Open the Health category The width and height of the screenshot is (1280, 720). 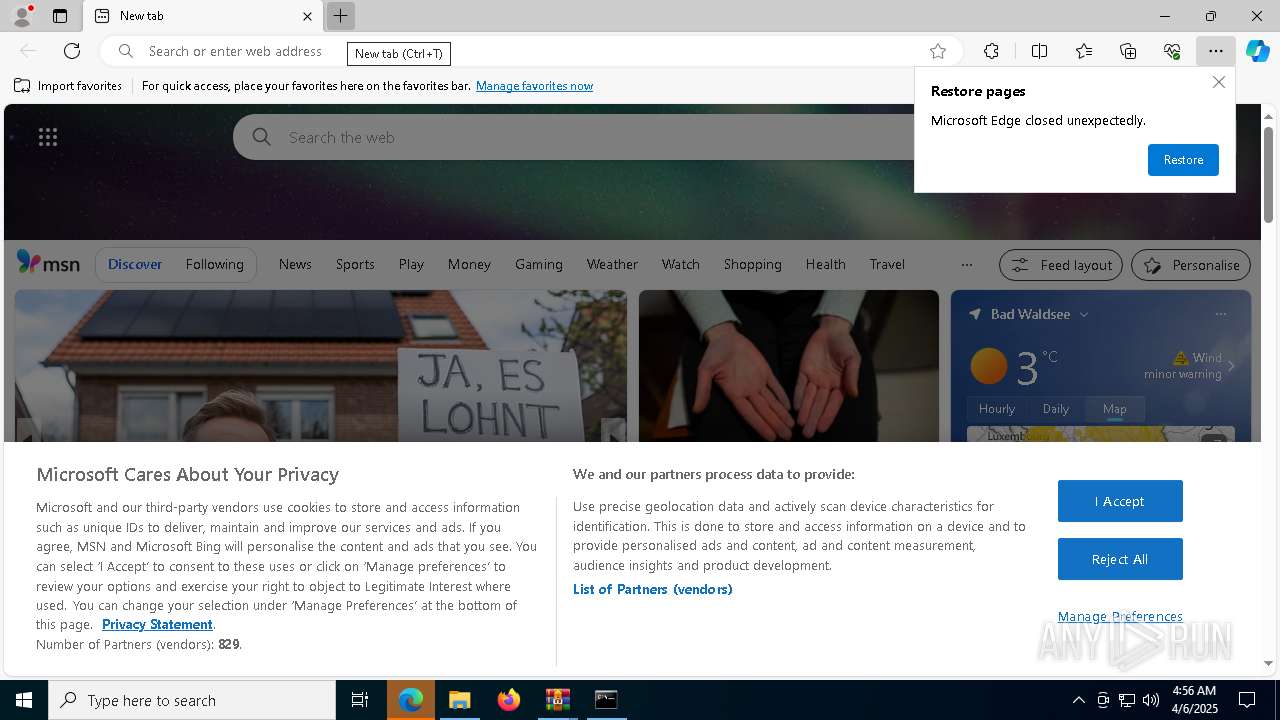pos(826,264)
